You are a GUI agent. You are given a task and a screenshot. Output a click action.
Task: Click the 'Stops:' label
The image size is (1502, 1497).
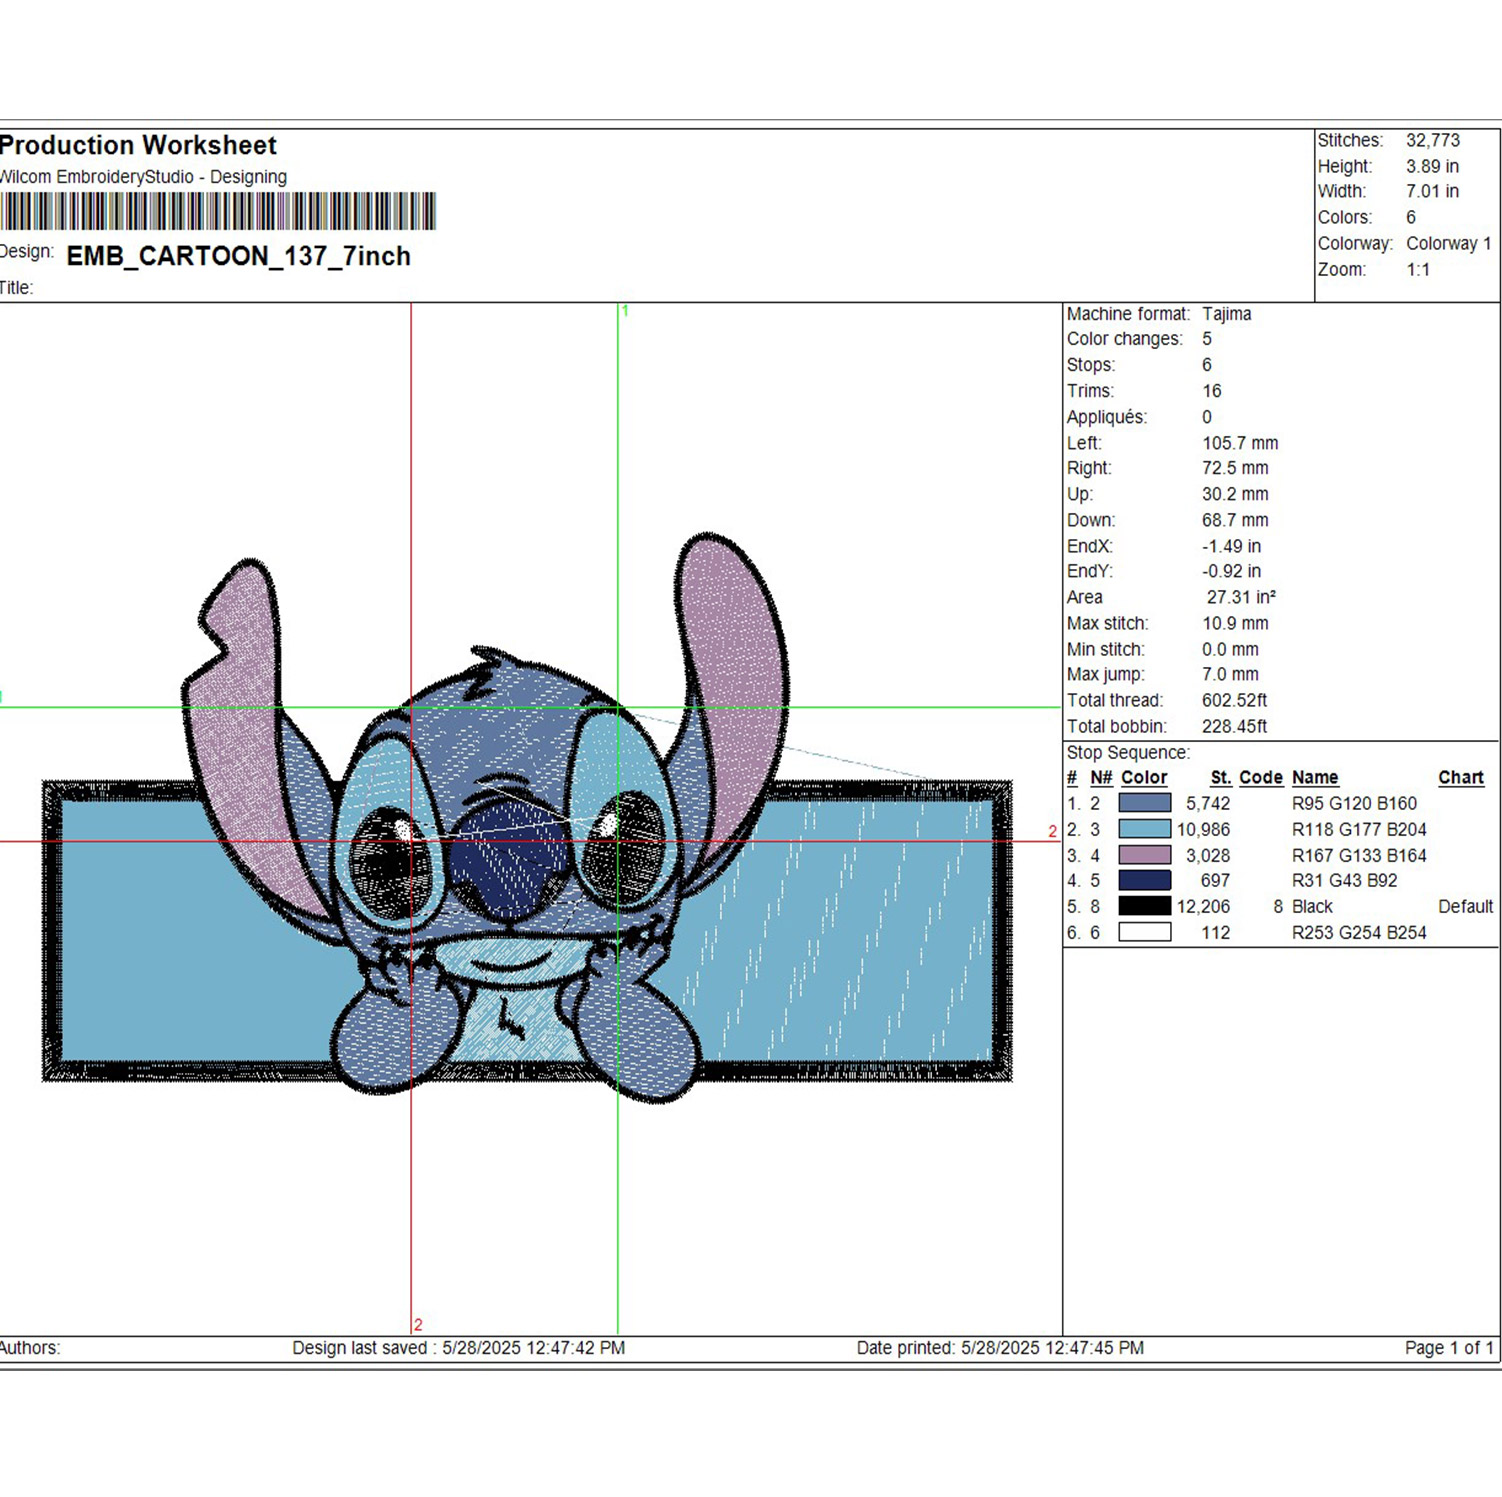click(x=1090, y=365)
